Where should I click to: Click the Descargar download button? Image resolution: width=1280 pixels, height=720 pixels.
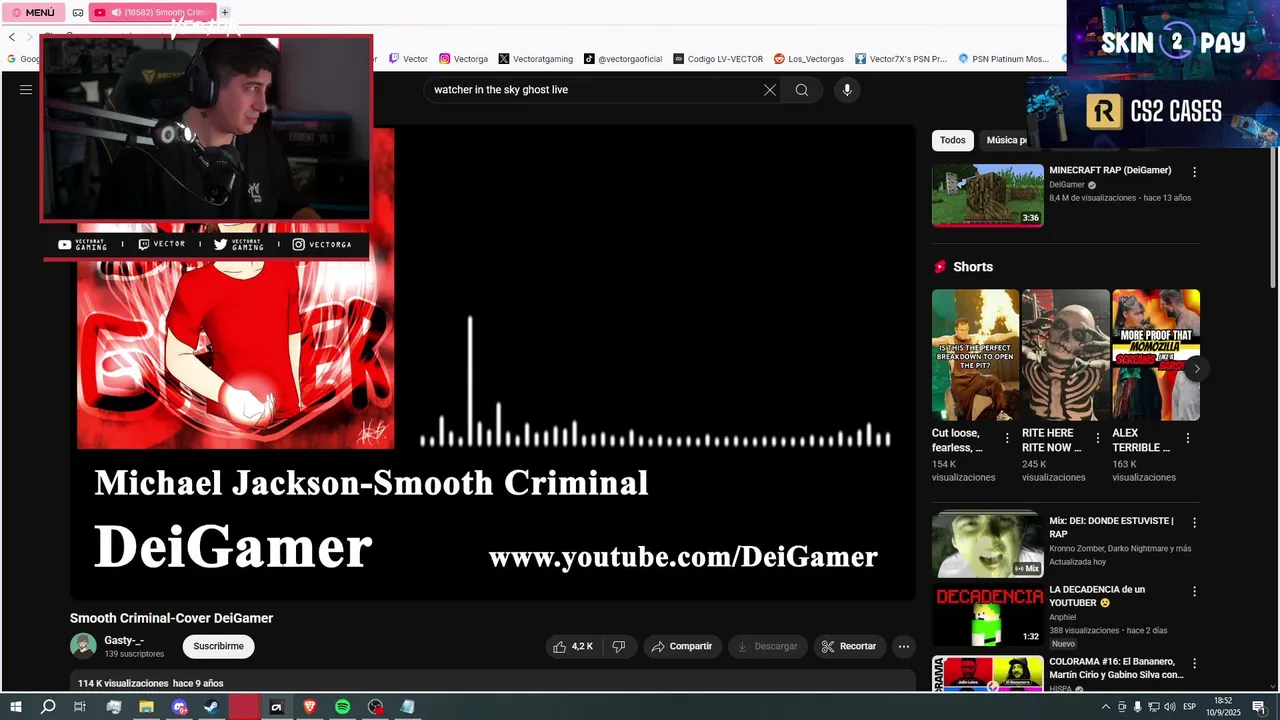click(768, 647)
